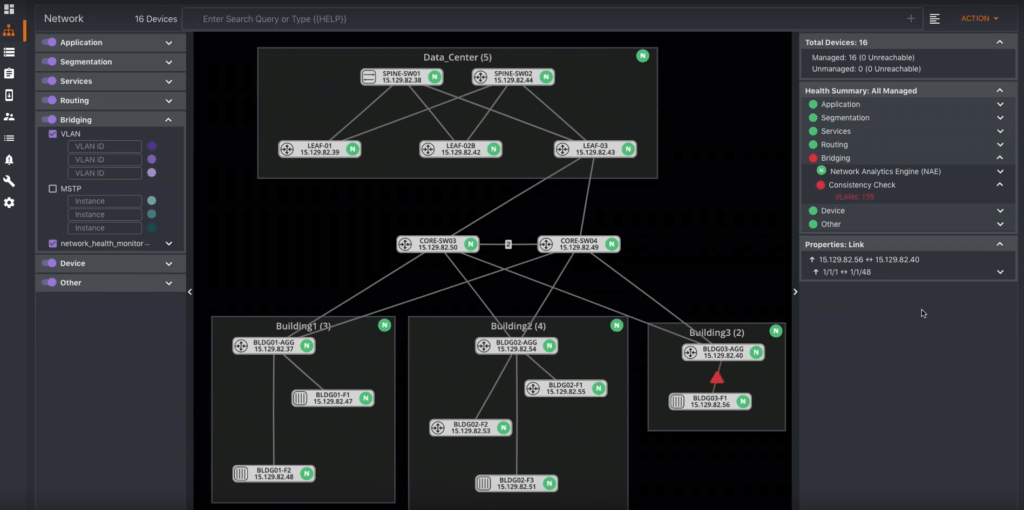Screen dimensions: 1024x510
Task: Select the BLDG01-F1 device node
Action: coord(332,398)
